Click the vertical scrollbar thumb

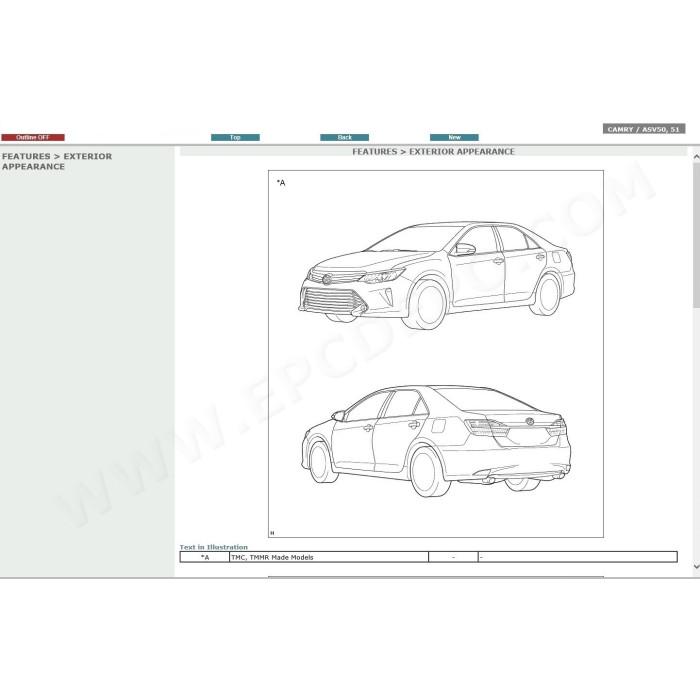click(696, 235)
